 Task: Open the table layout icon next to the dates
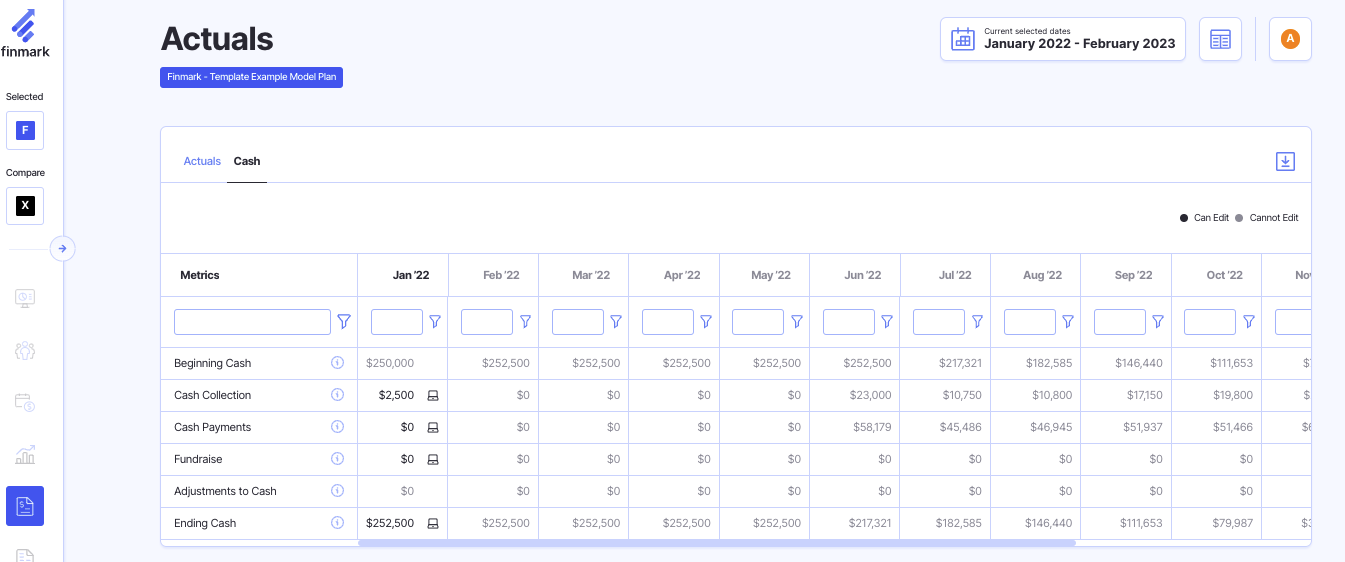click(x=1220, y=39)
